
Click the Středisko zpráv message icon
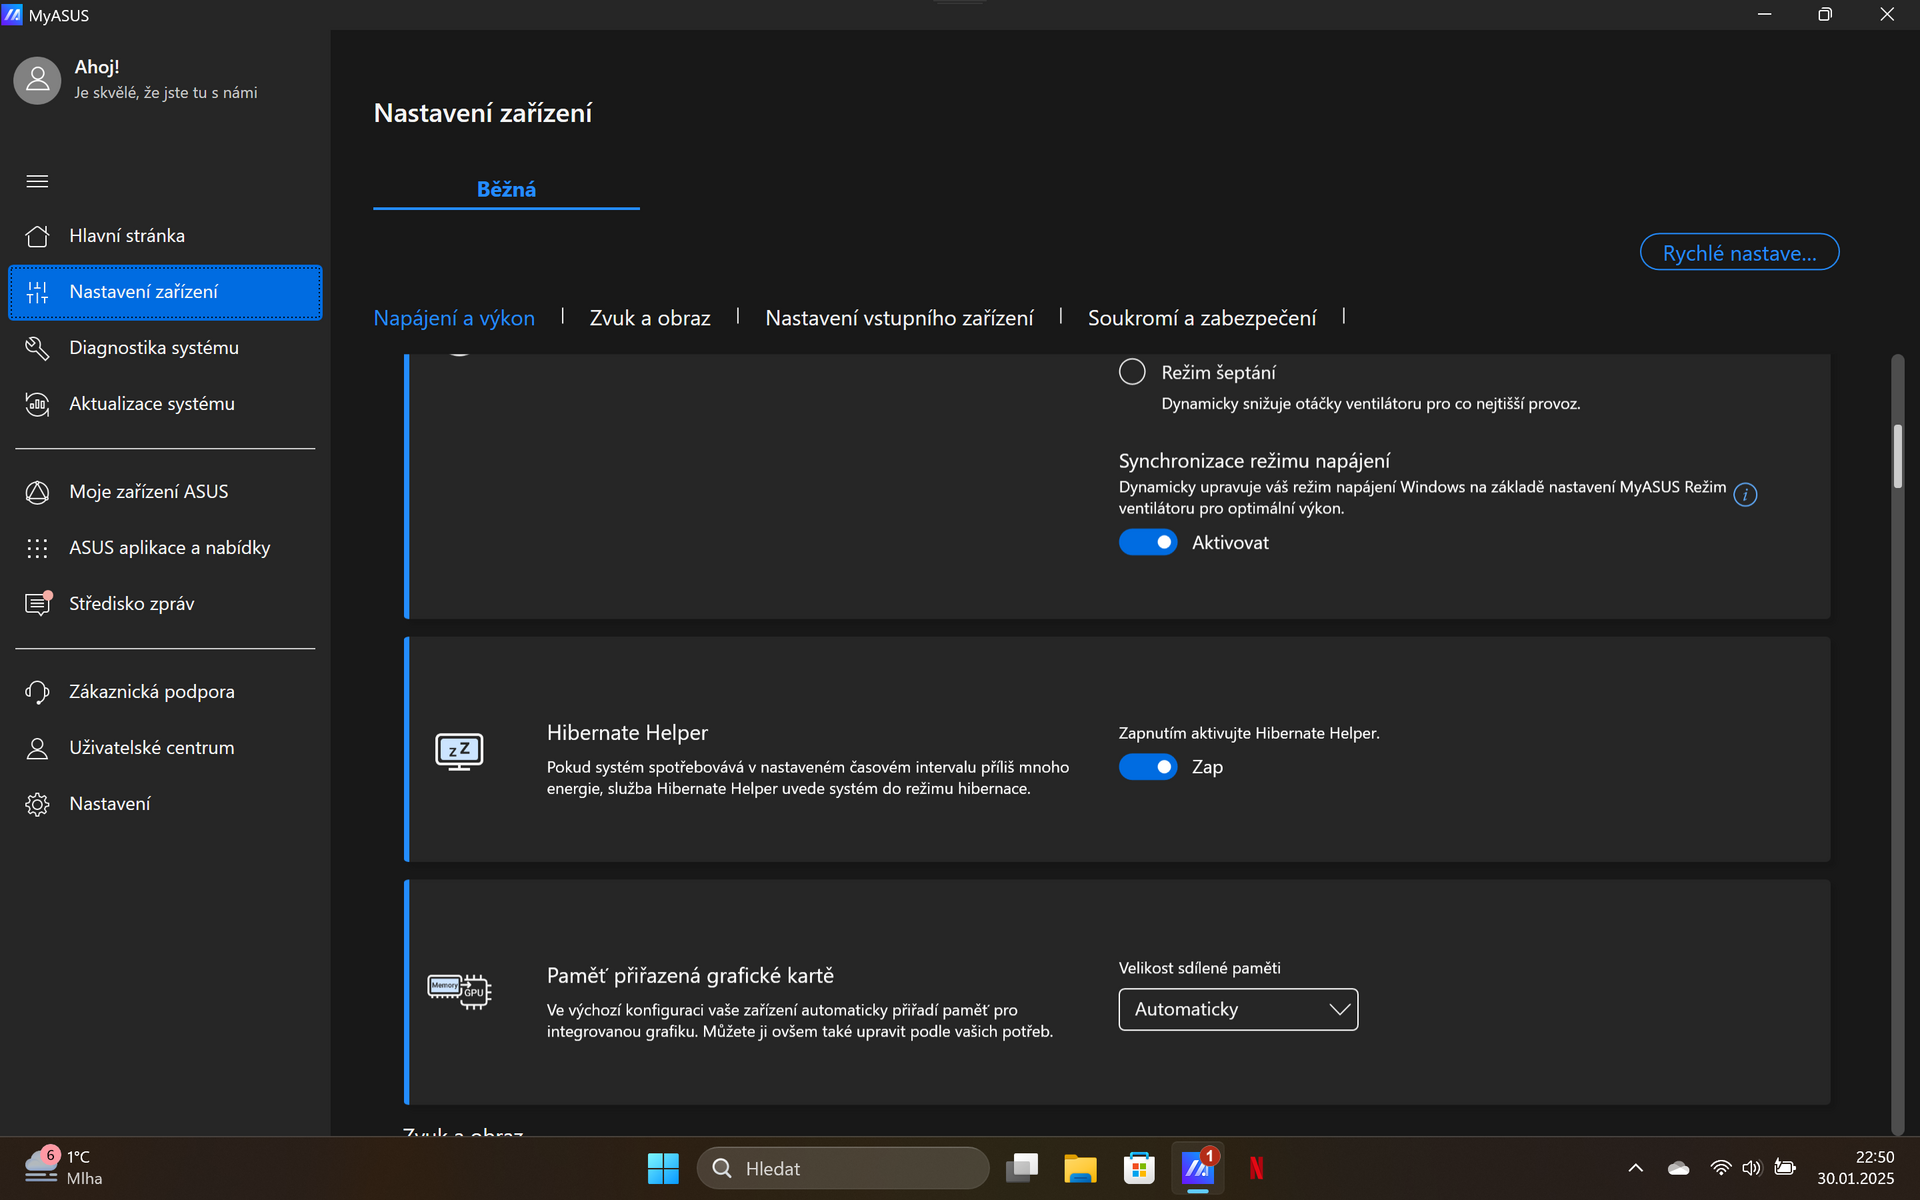click(38, 604)
